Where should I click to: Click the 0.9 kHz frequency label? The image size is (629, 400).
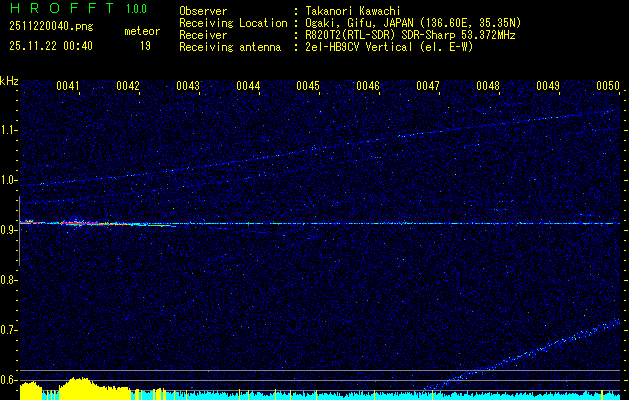(x=9, y=230)
